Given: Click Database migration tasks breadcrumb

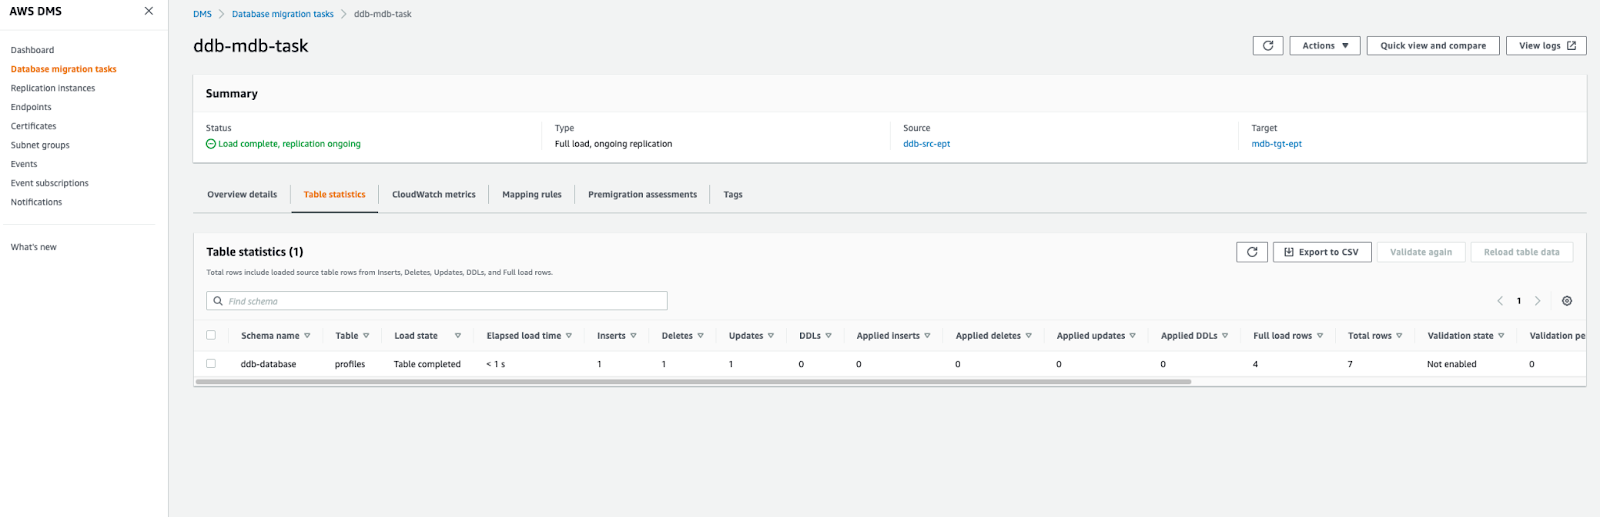Looking at the screenshot, I should click(x=283, y=14).
